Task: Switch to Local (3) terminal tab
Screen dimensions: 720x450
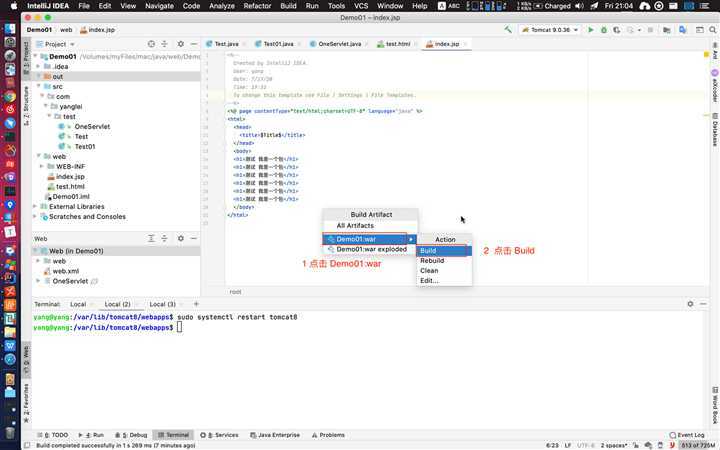Action: (163, 304)
